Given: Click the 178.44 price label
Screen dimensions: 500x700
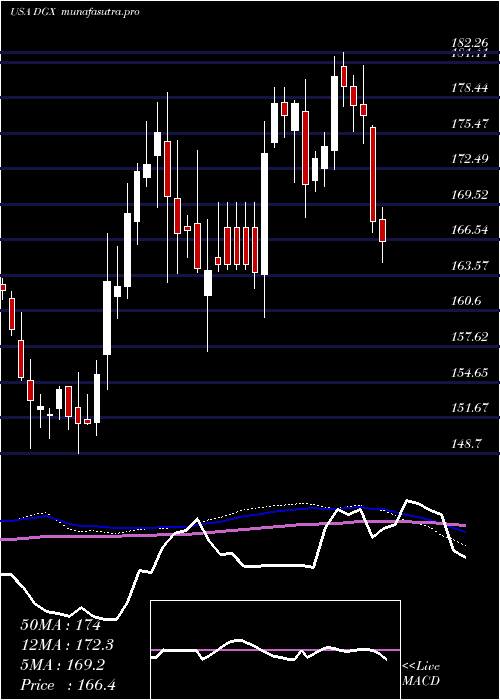Looking at the screenshot, I should click(469, 88).
